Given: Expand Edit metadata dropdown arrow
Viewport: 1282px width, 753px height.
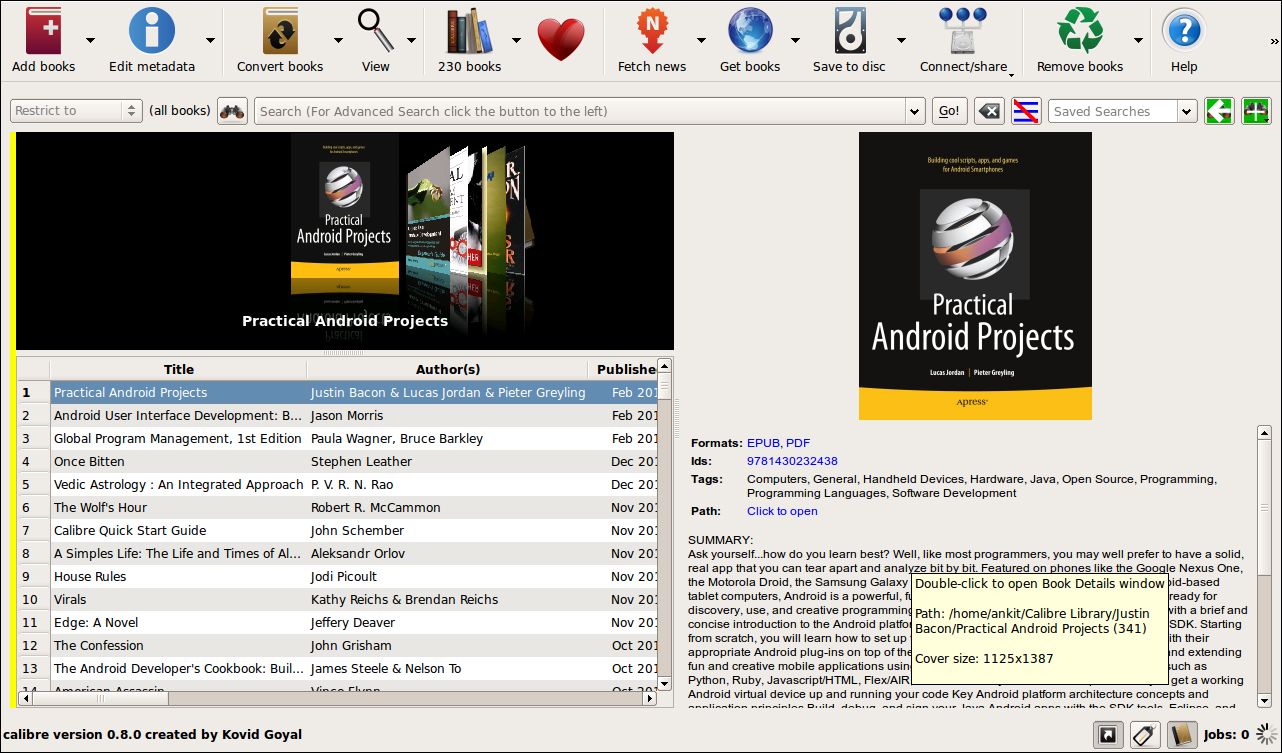Looking at the screenshot, I should (210, 41).
